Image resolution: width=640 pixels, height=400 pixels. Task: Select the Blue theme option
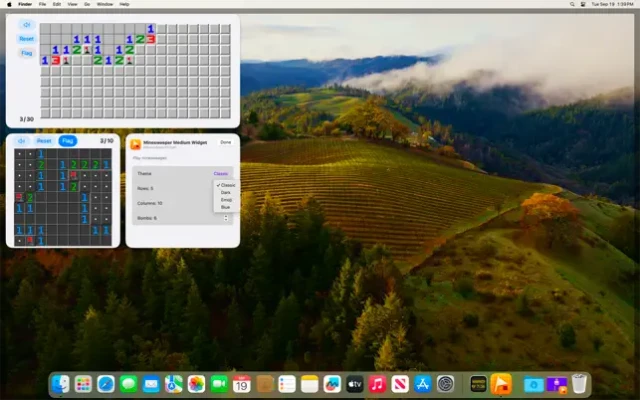point(225,207)
